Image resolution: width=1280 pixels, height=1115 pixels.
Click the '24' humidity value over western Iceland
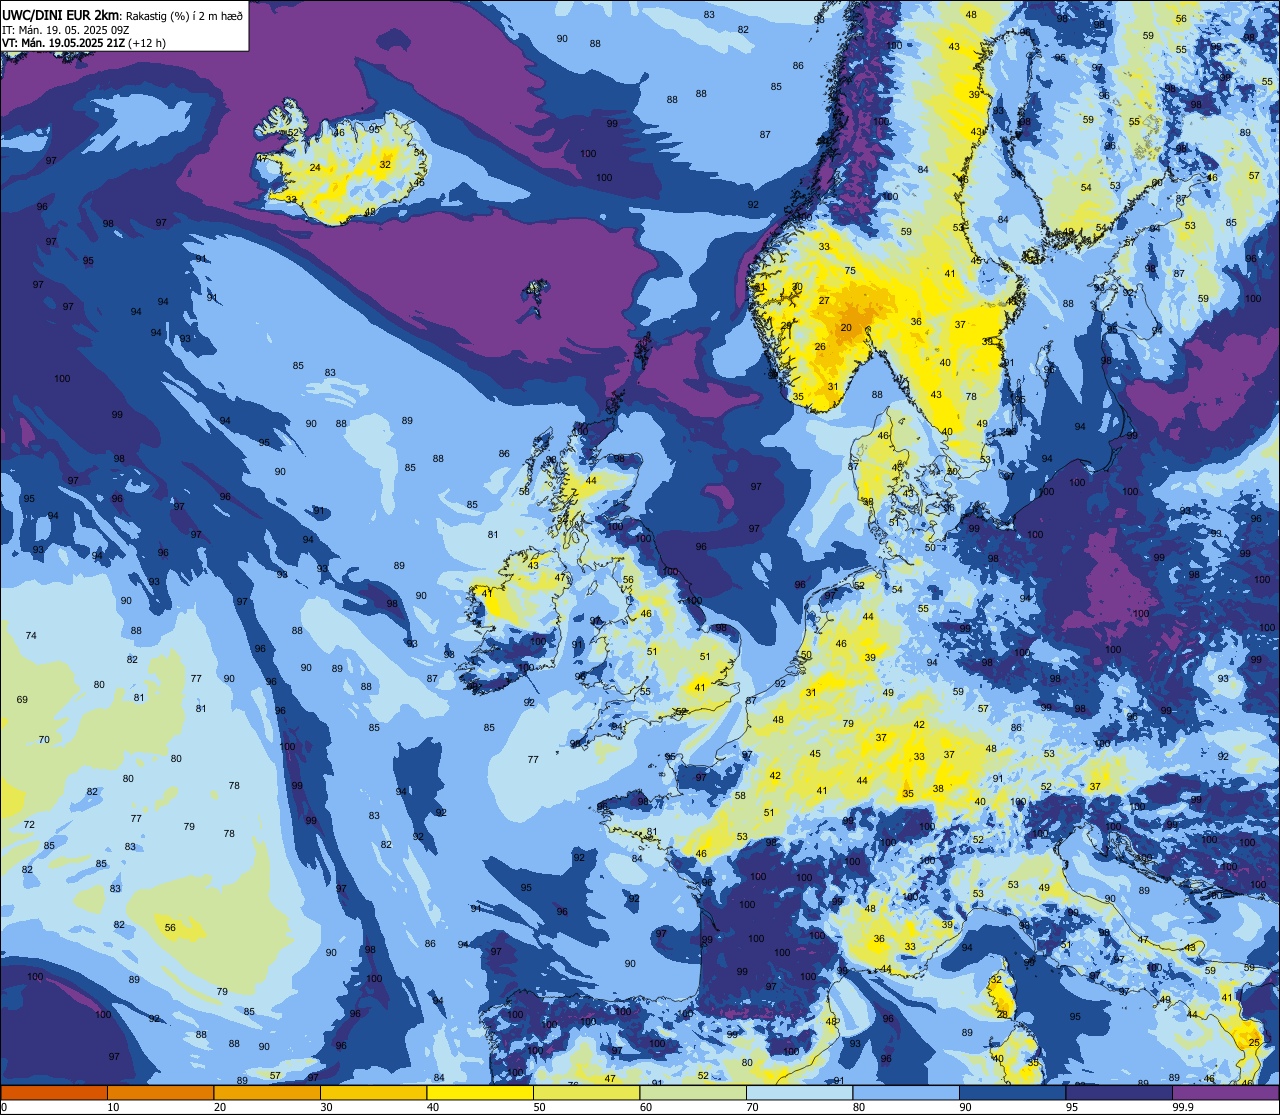pyautogui.click(x=315, y=168)
